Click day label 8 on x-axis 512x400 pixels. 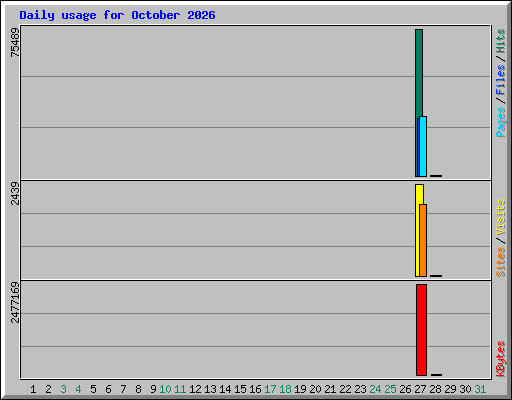coord(138,389)
